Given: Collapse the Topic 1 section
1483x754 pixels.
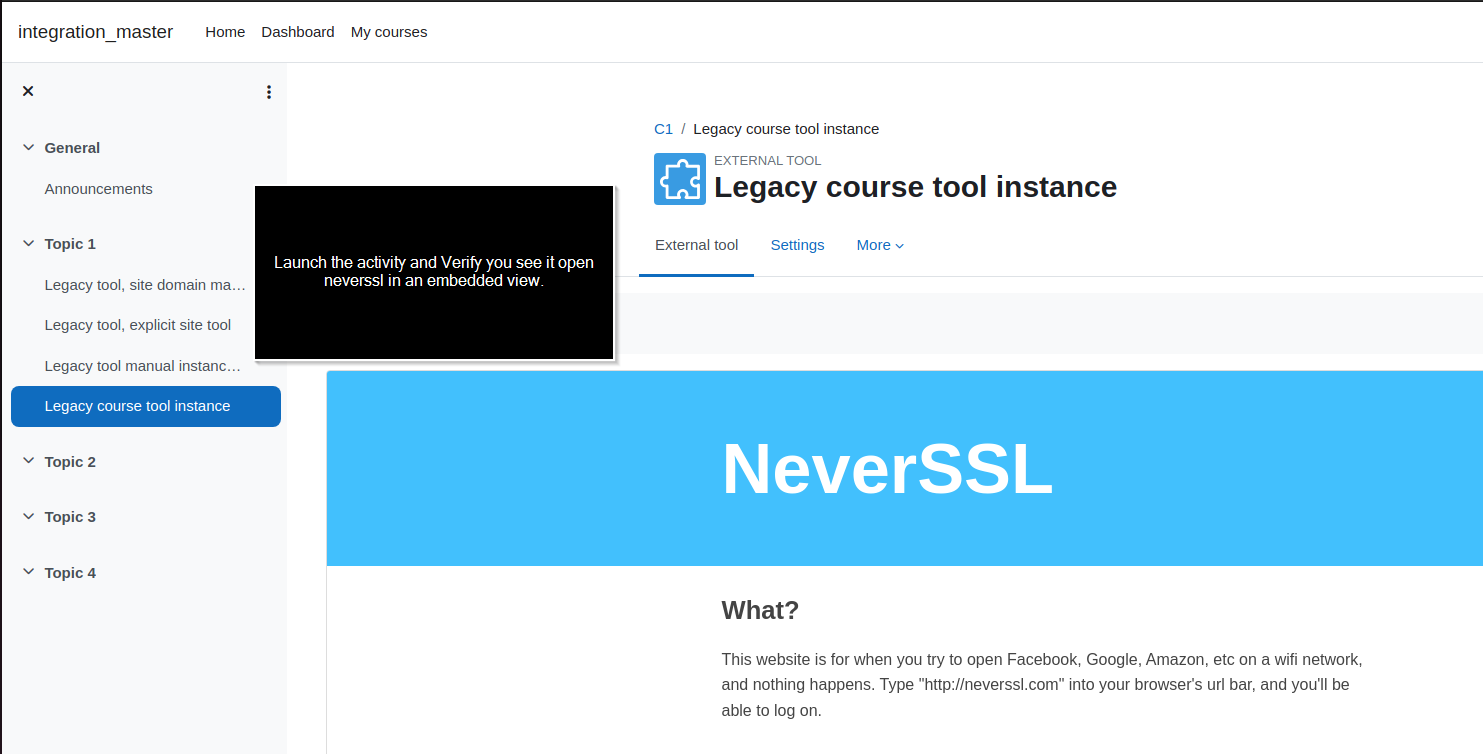Looking at the screenshot, I should coord(29,244).
